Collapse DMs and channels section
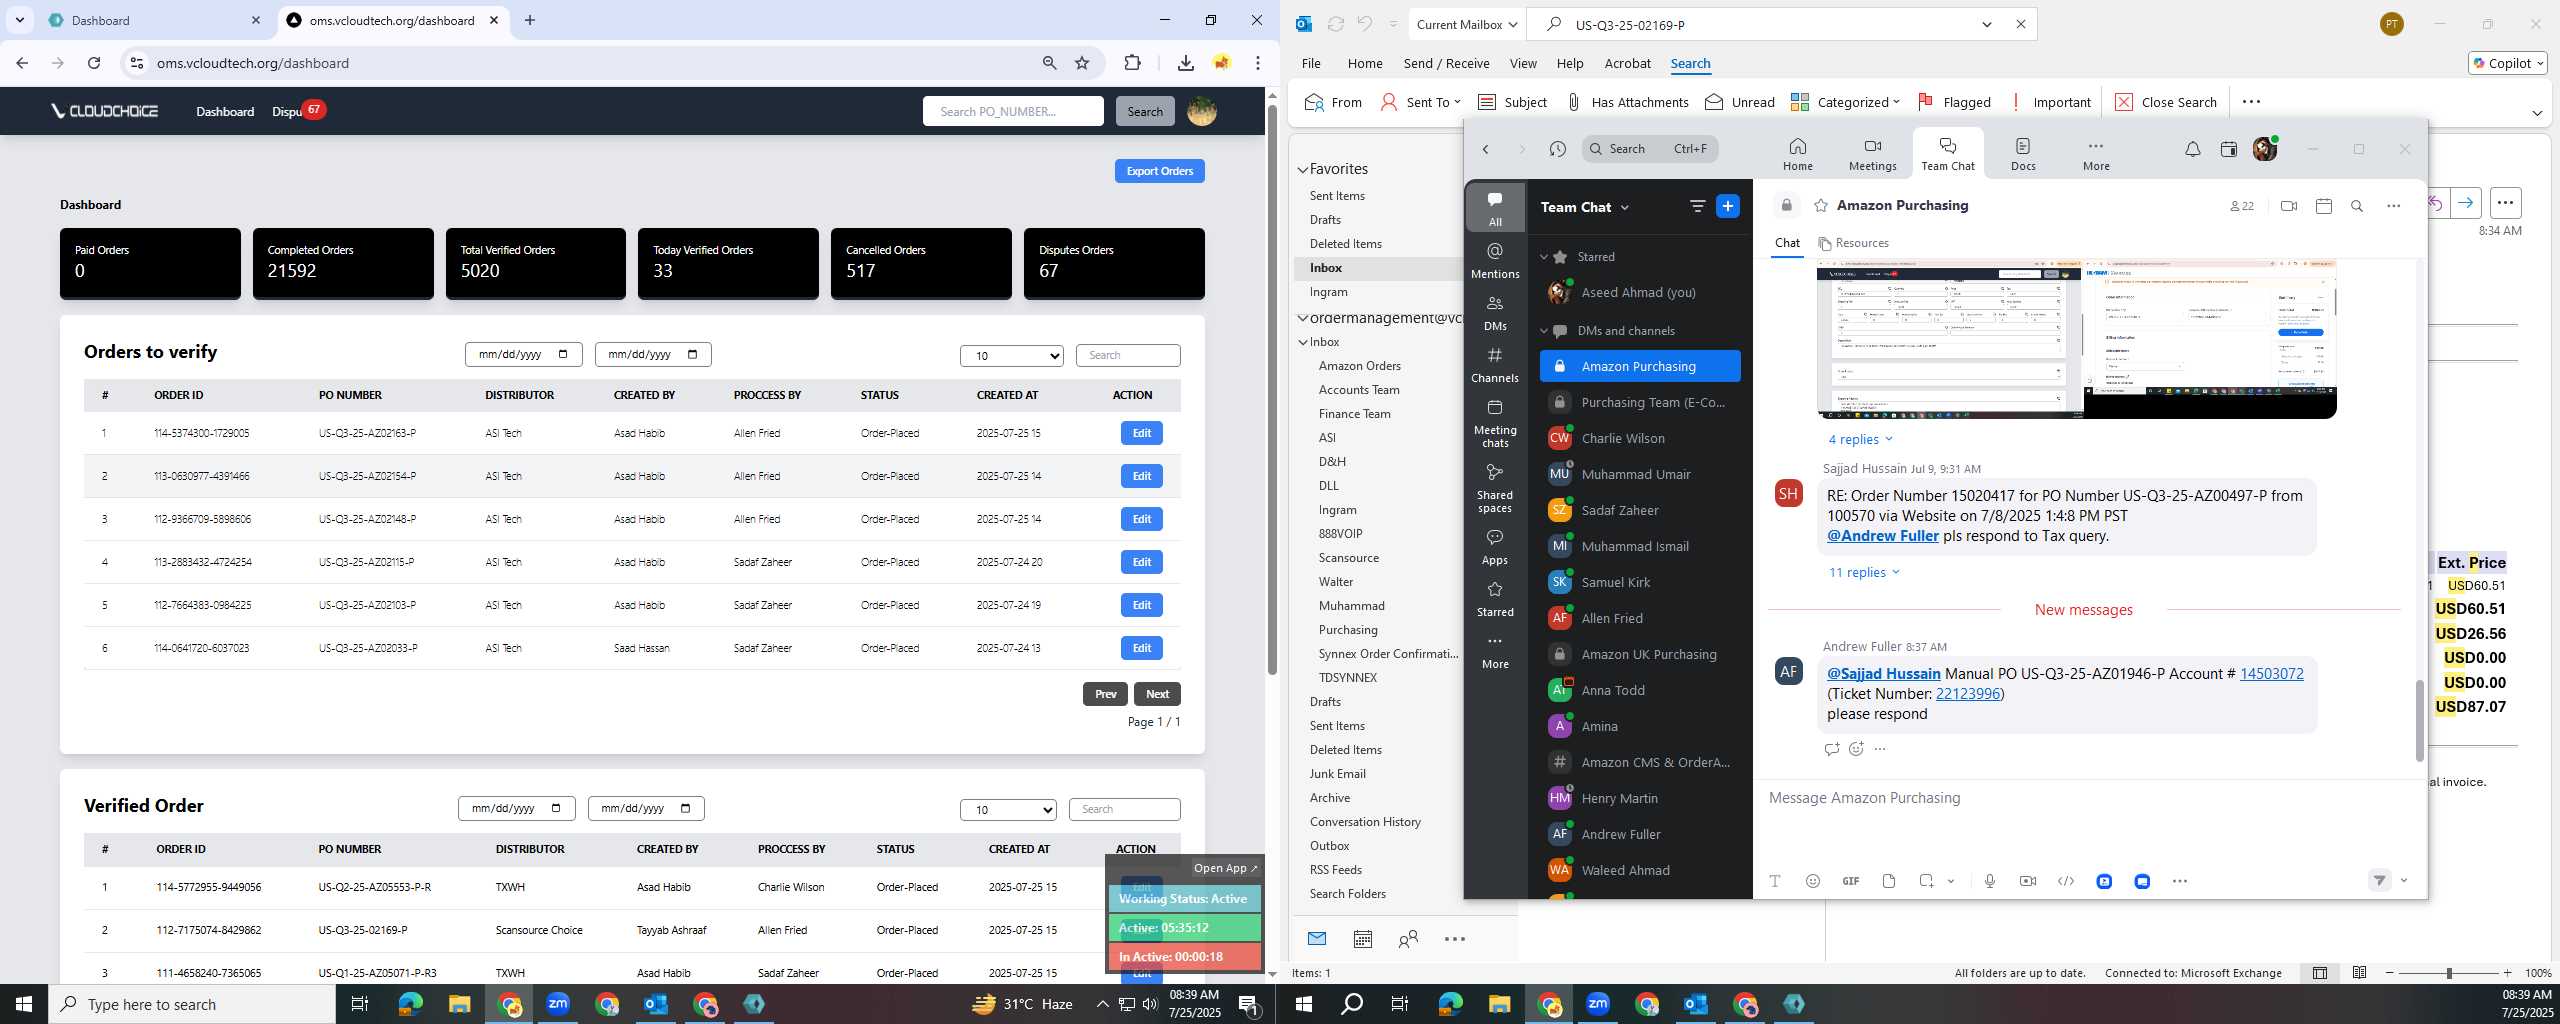 (x=1544, y=331)
